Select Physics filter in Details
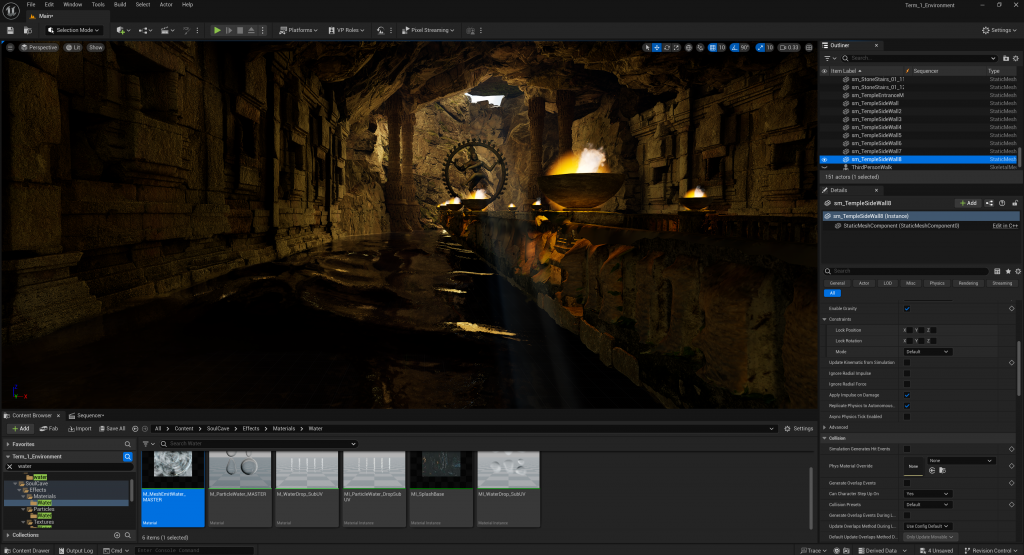This screenshot has width=1024, height=555. click(937, 283)
